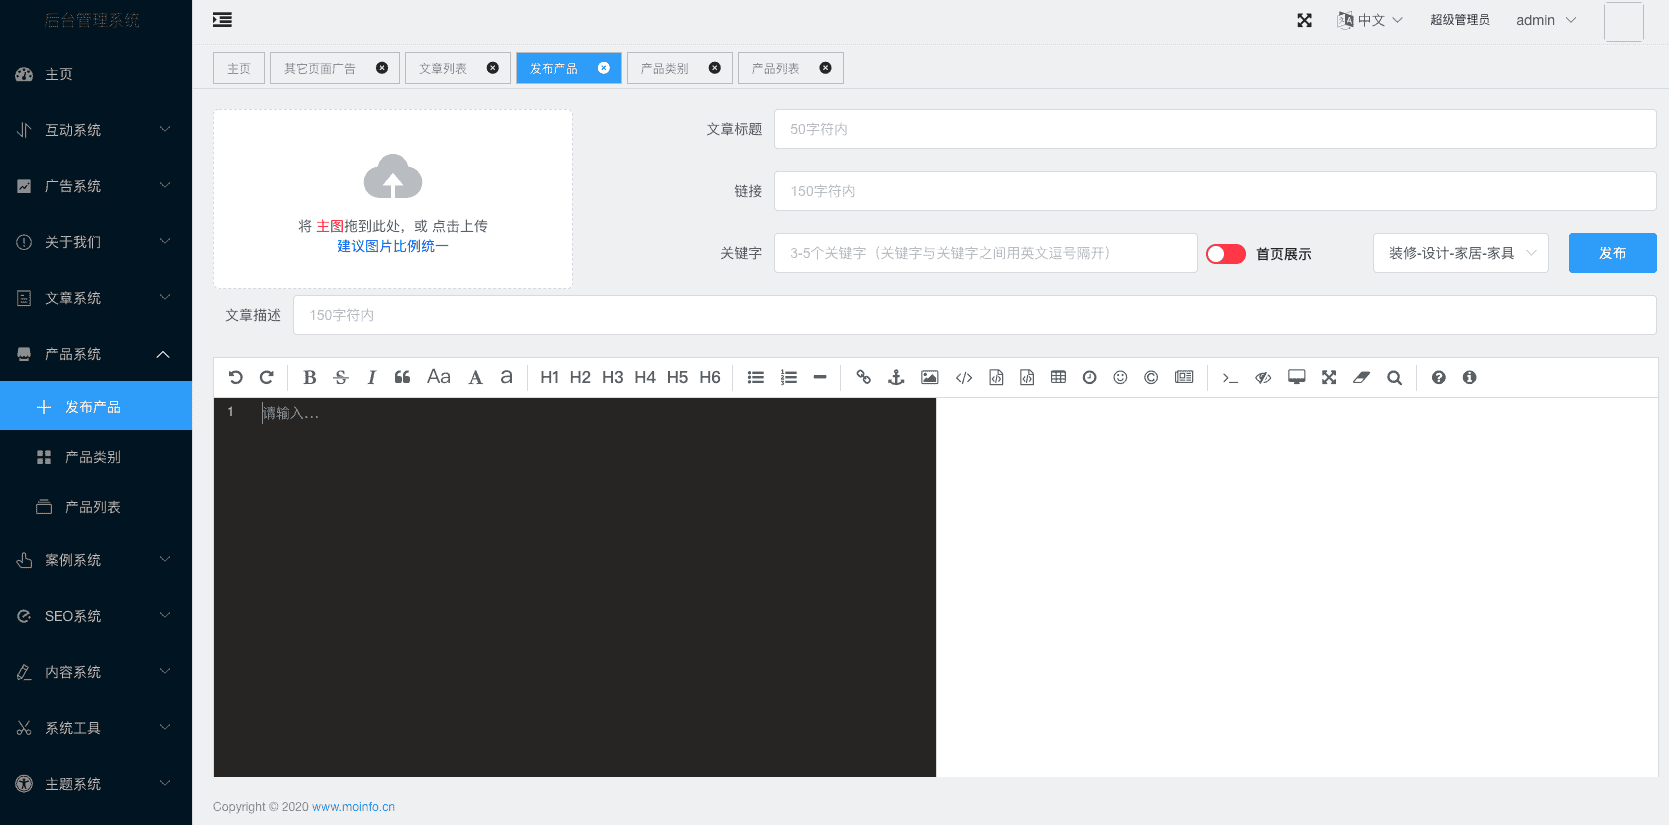
Task: Open the www.moinfo.cn footer link
Action: [353, 807]
